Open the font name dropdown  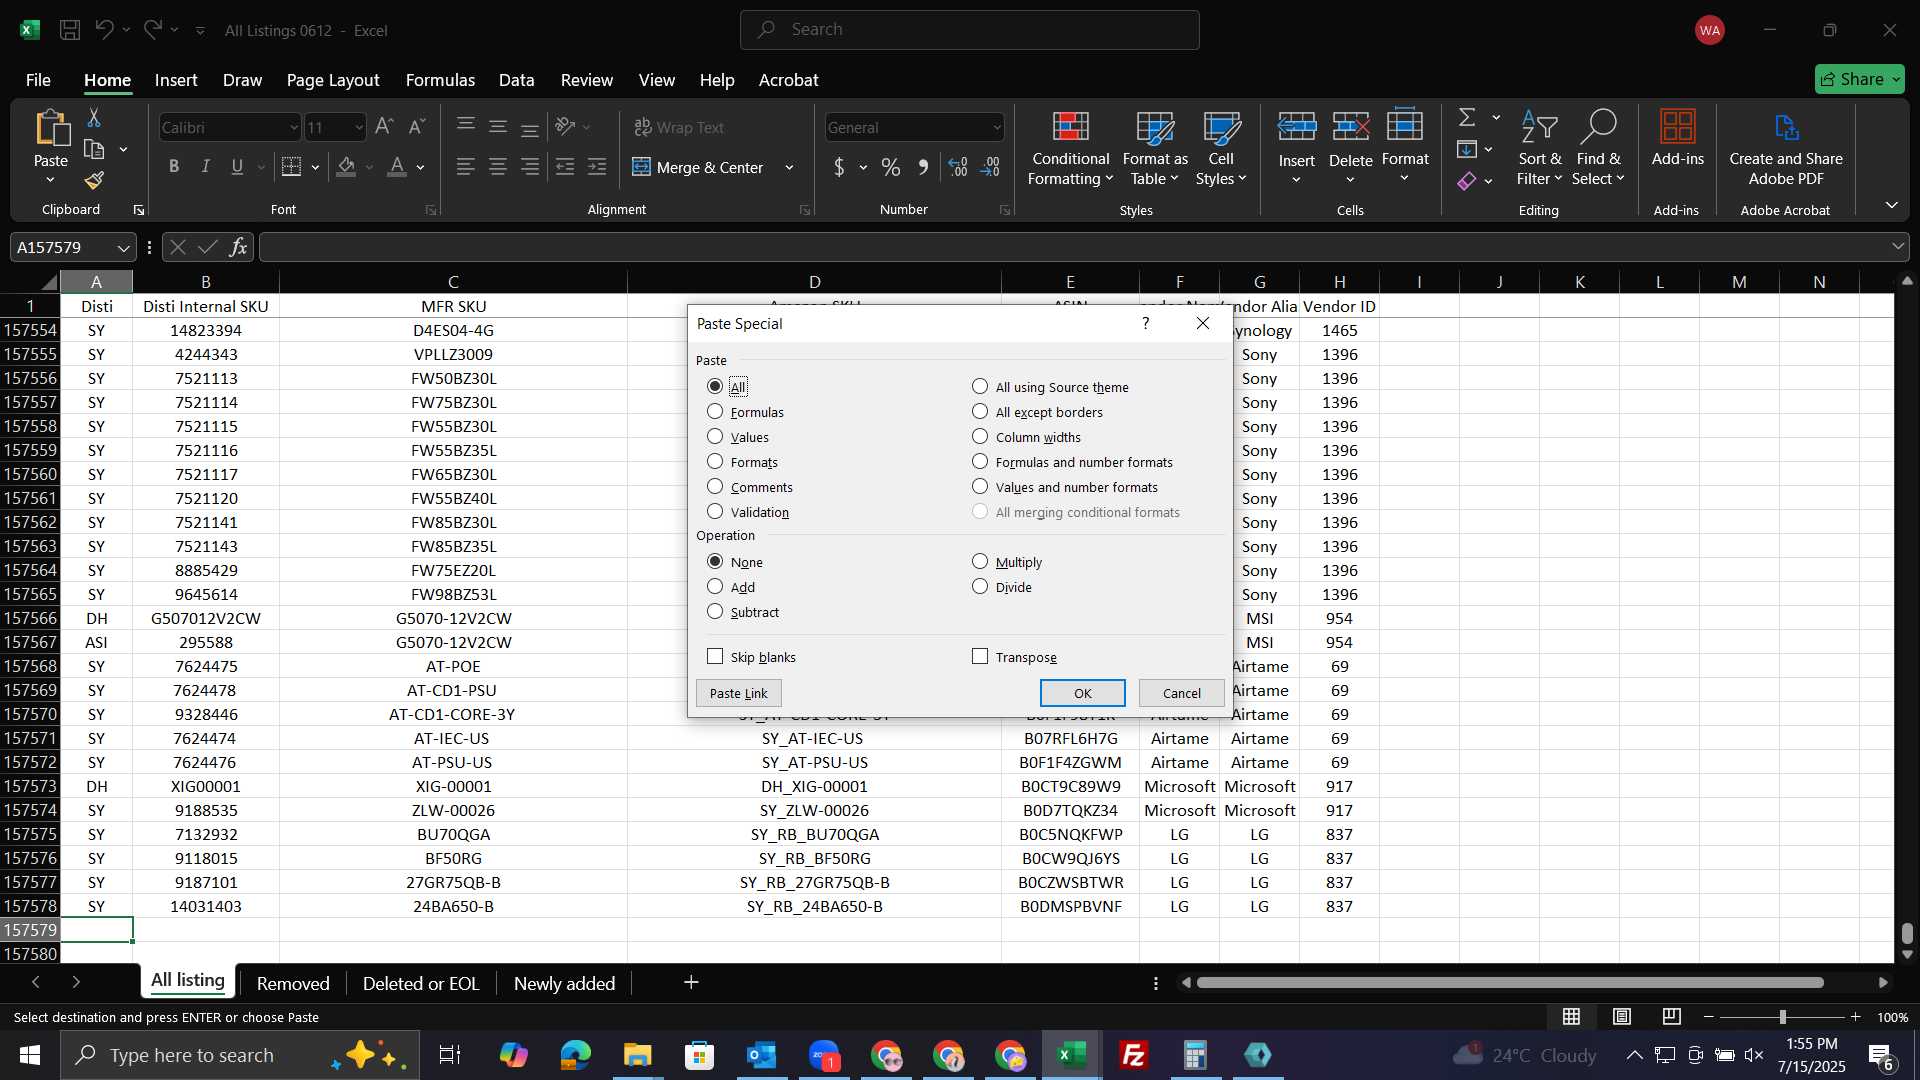click(x=293, y=127)
